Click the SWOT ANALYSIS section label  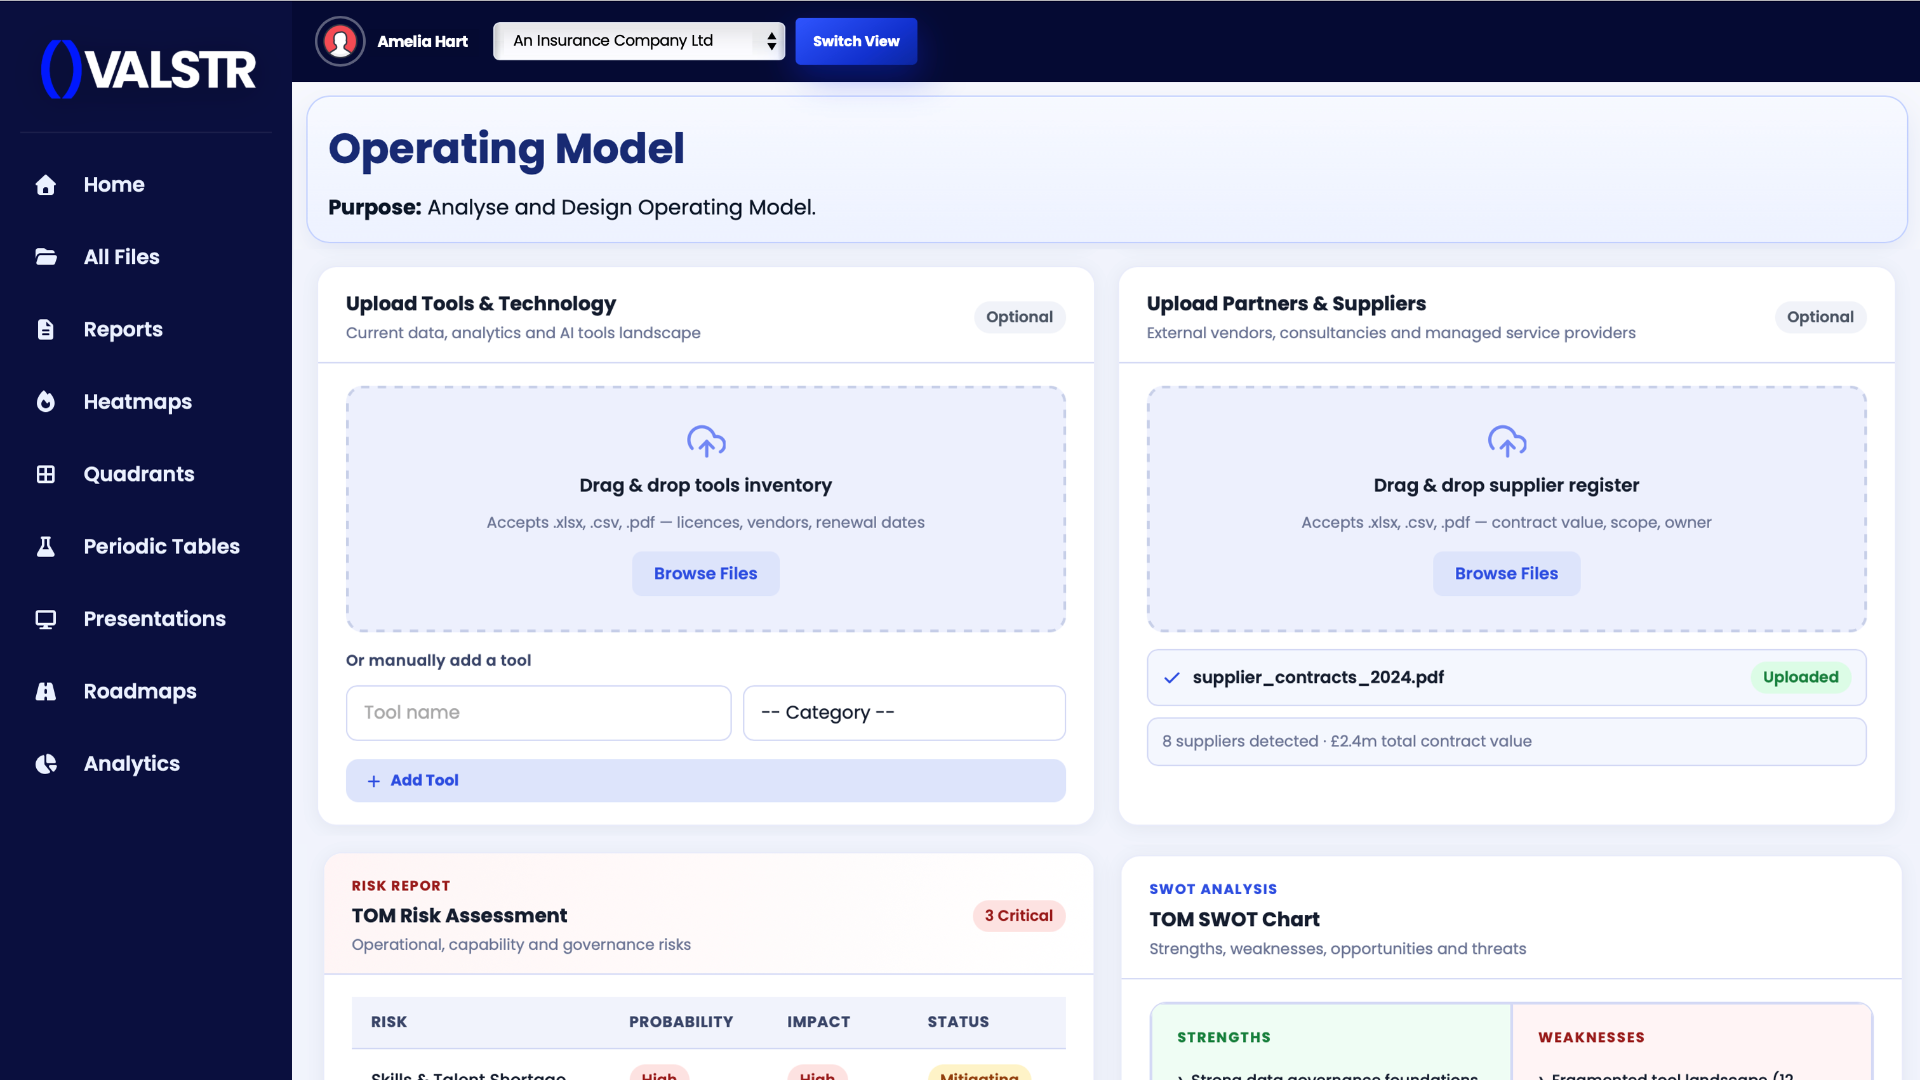(1213, 889)
